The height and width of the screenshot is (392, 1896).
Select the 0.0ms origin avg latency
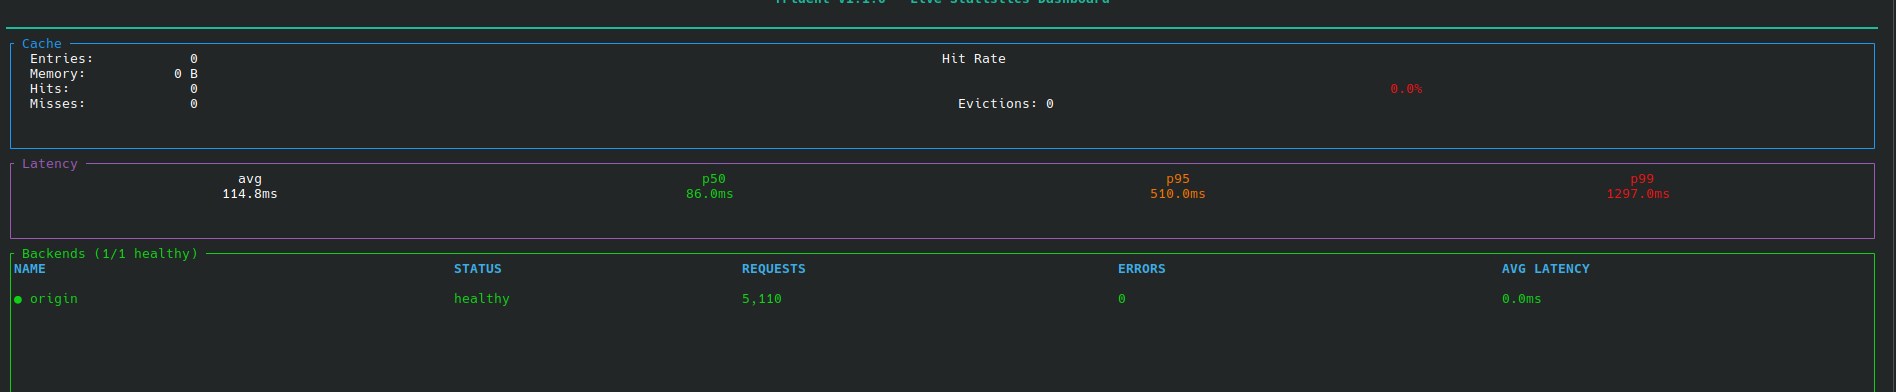pos(1522,299)
